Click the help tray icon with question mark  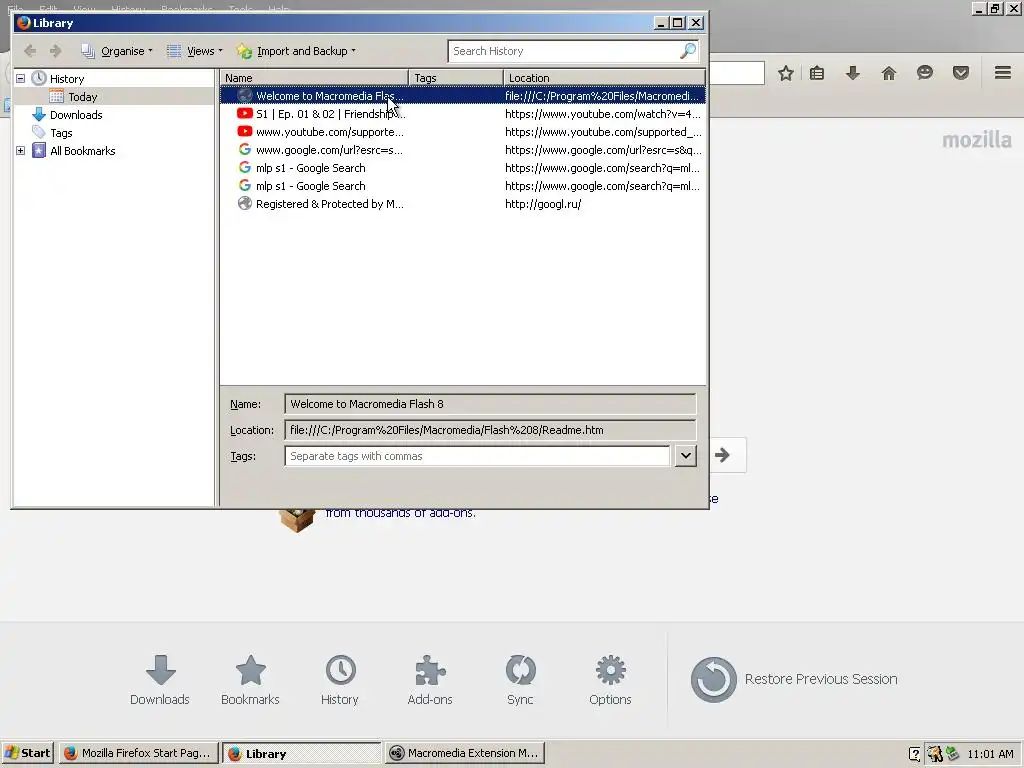[x=914, y=754]
